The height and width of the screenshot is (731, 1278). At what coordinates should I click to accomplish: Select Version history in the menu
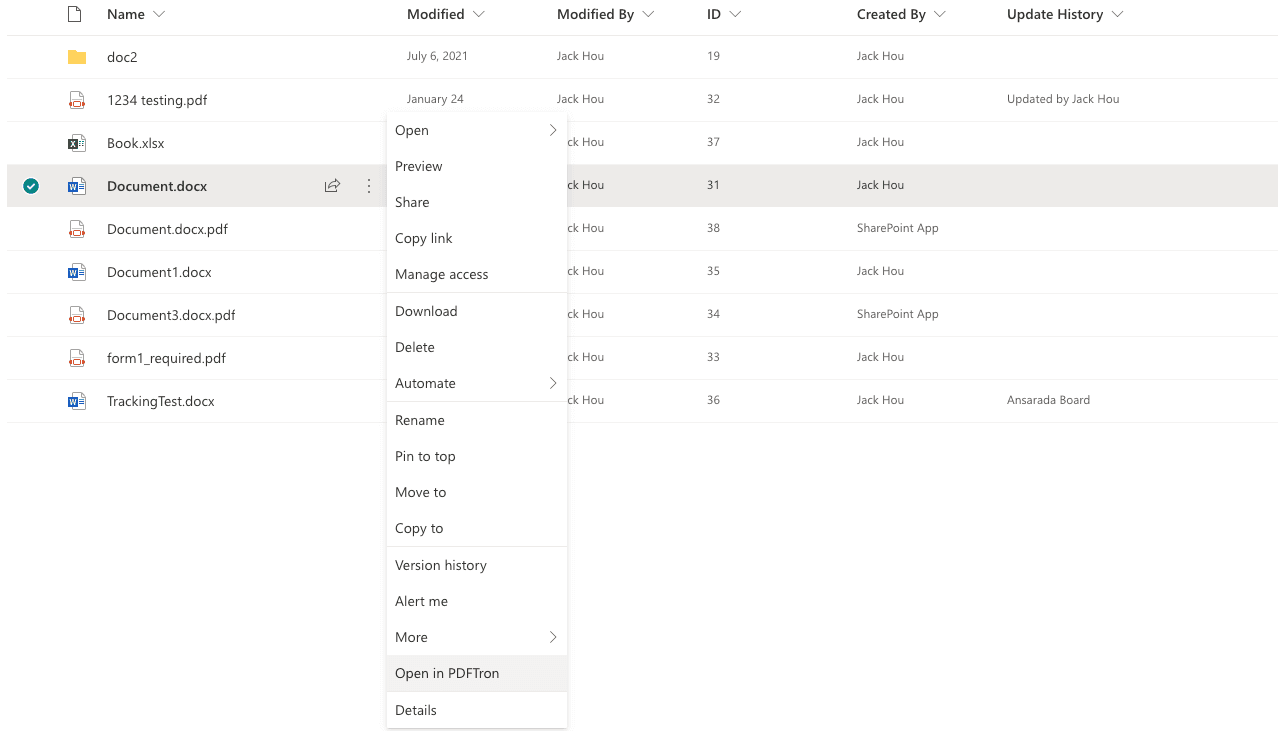coord(441,565)
